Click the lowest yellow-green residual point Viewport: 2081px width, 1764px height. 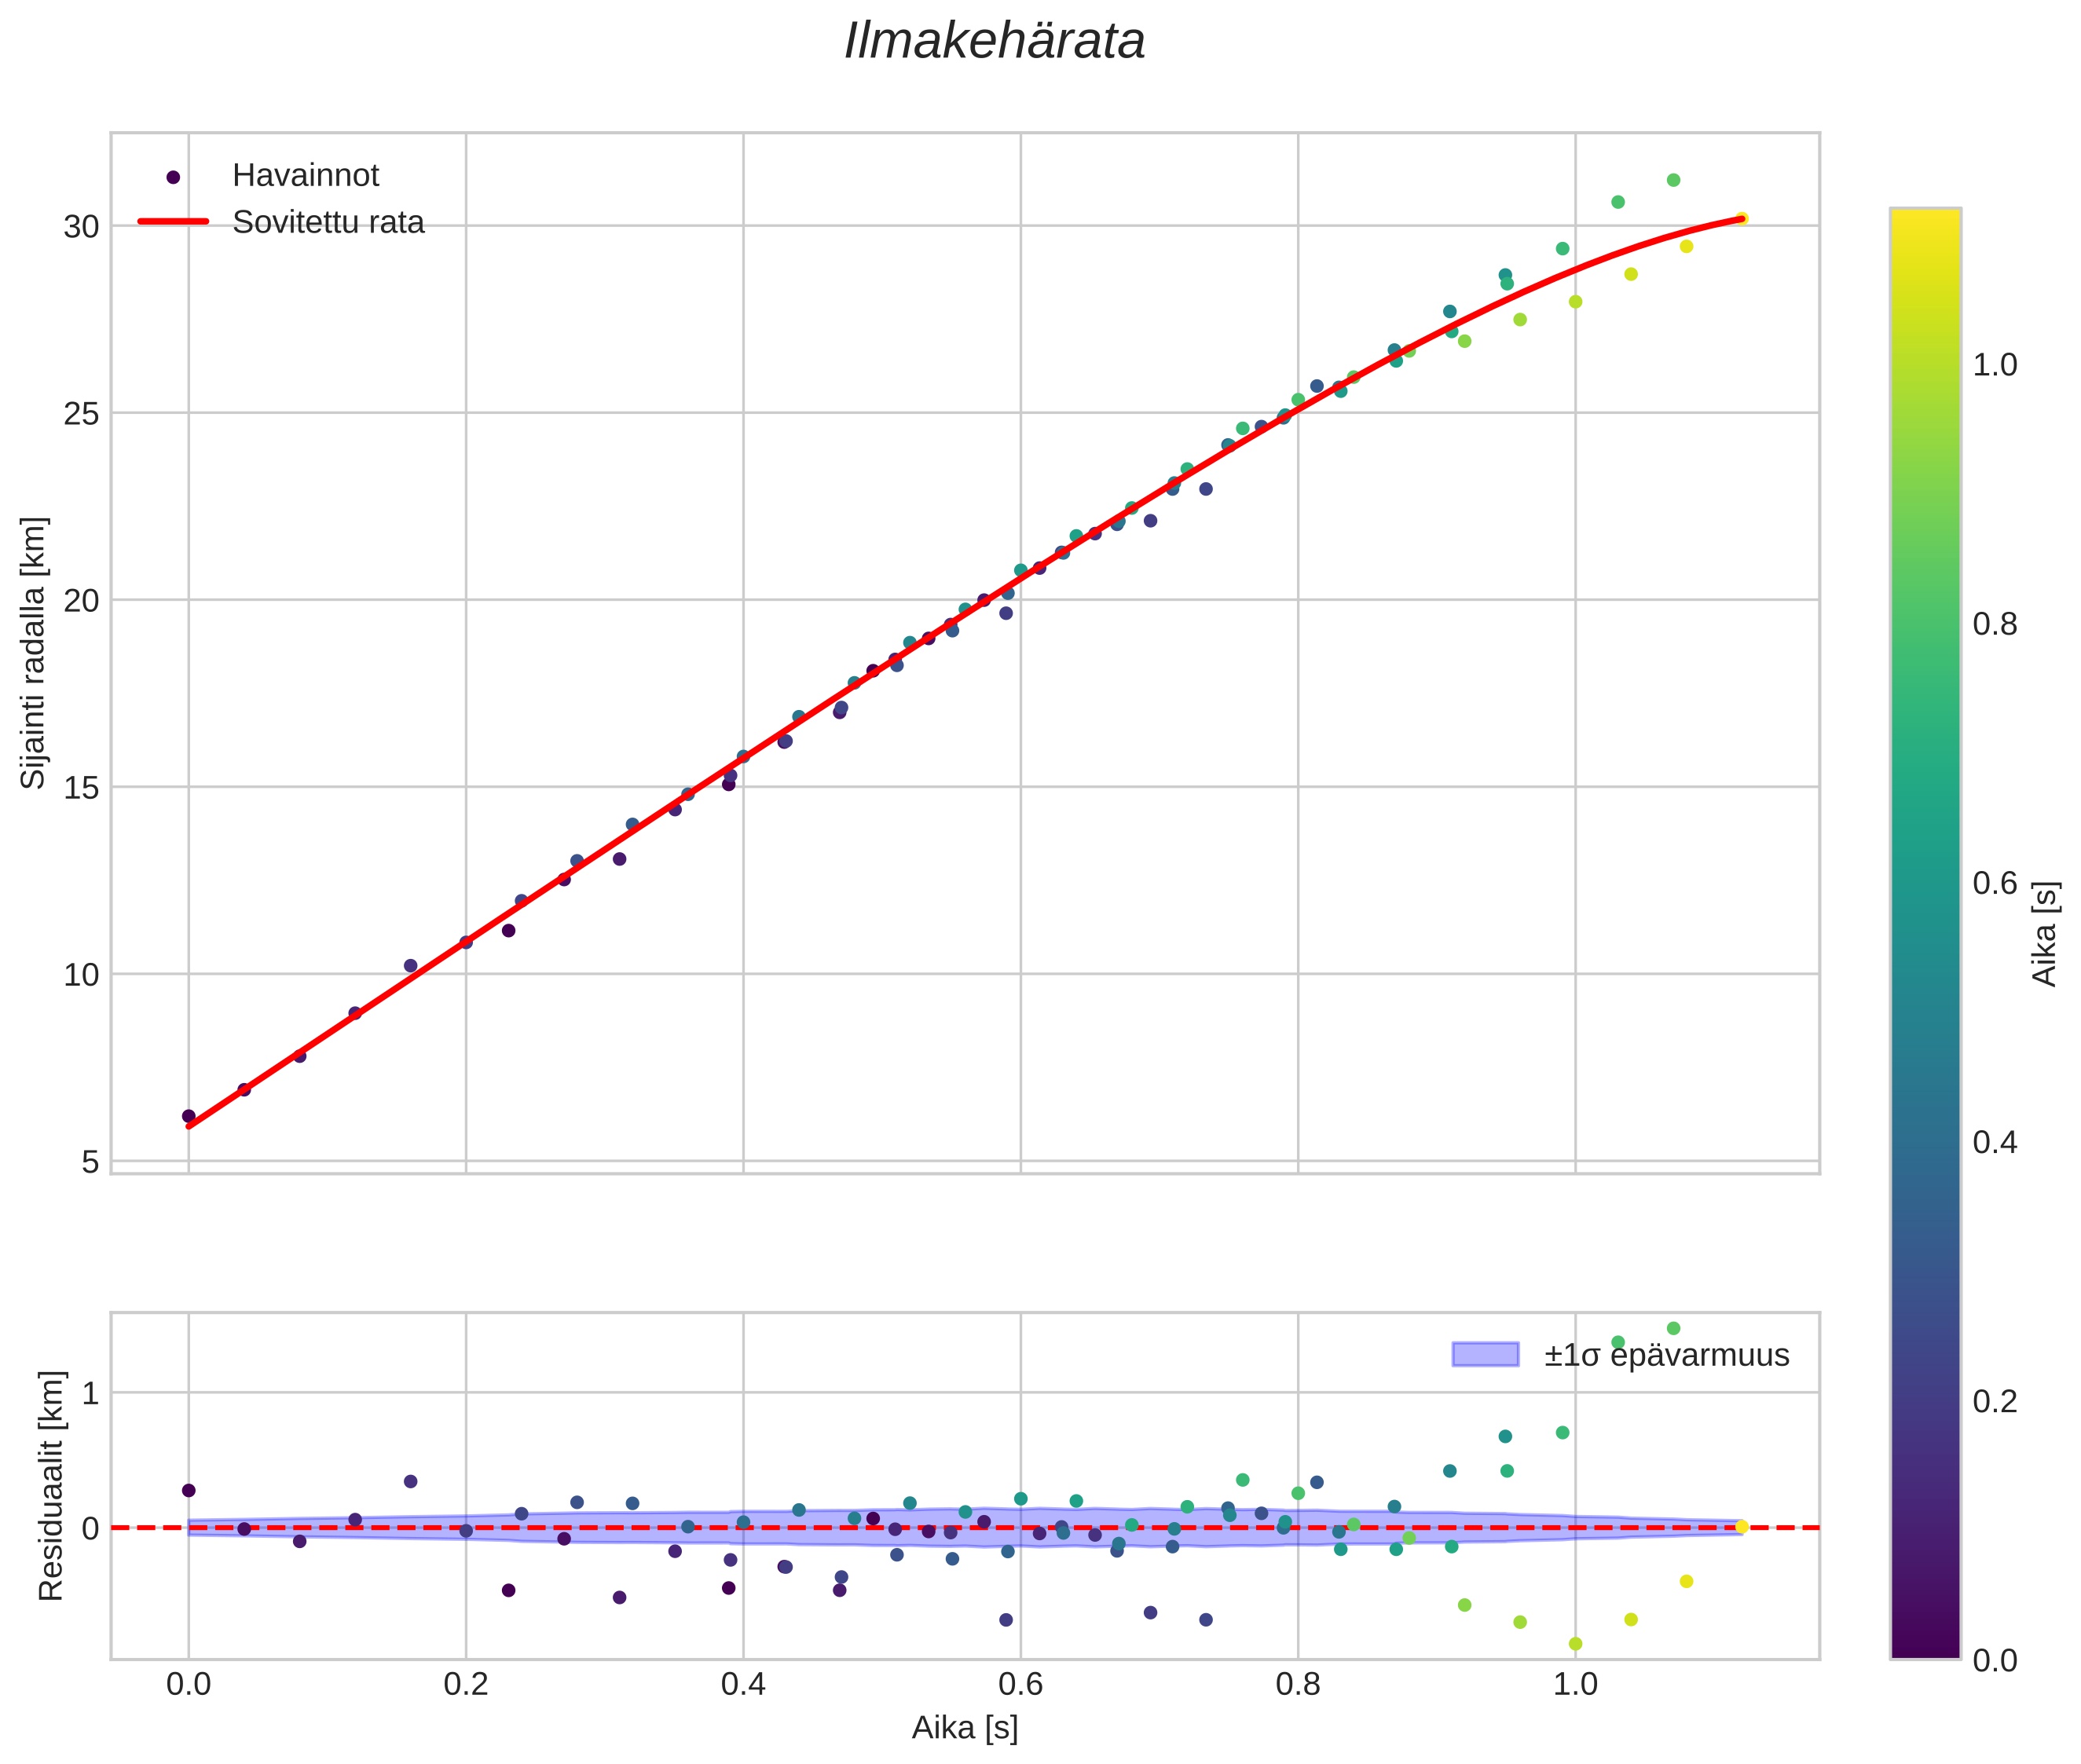pos(1575,1643)
